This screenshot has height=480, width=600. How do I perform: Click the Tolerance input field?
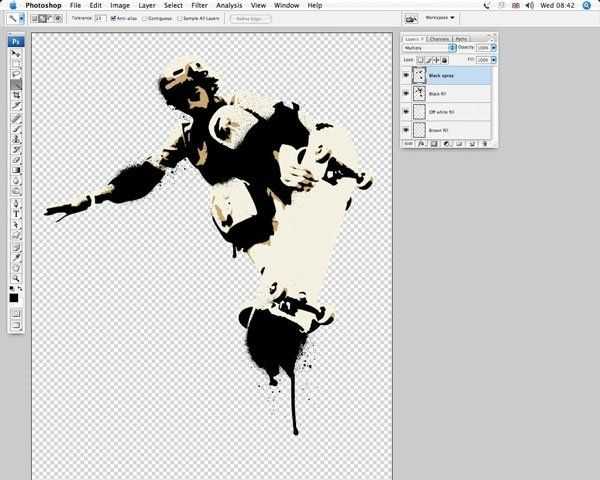coord(100,18)
